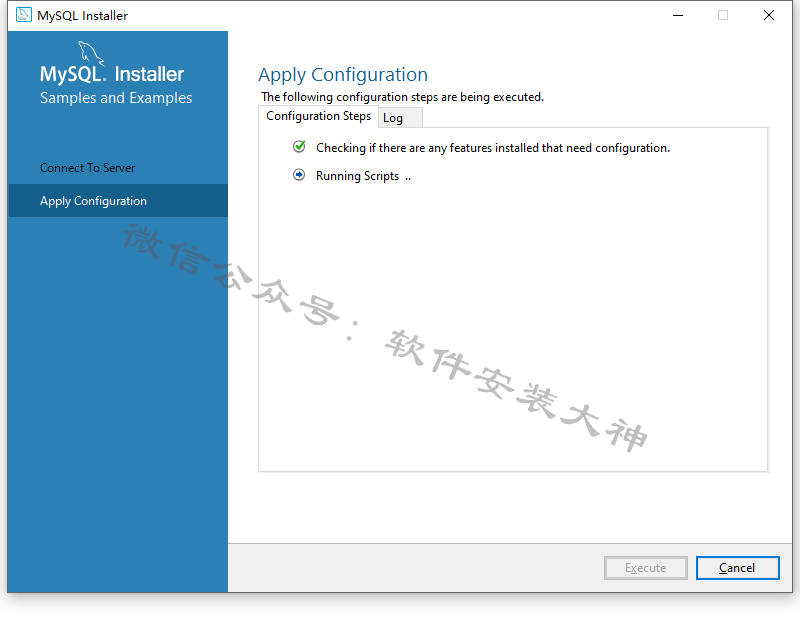Select Apply Configuration sidebar step
The image size is (800, 640).
[118, 201]
